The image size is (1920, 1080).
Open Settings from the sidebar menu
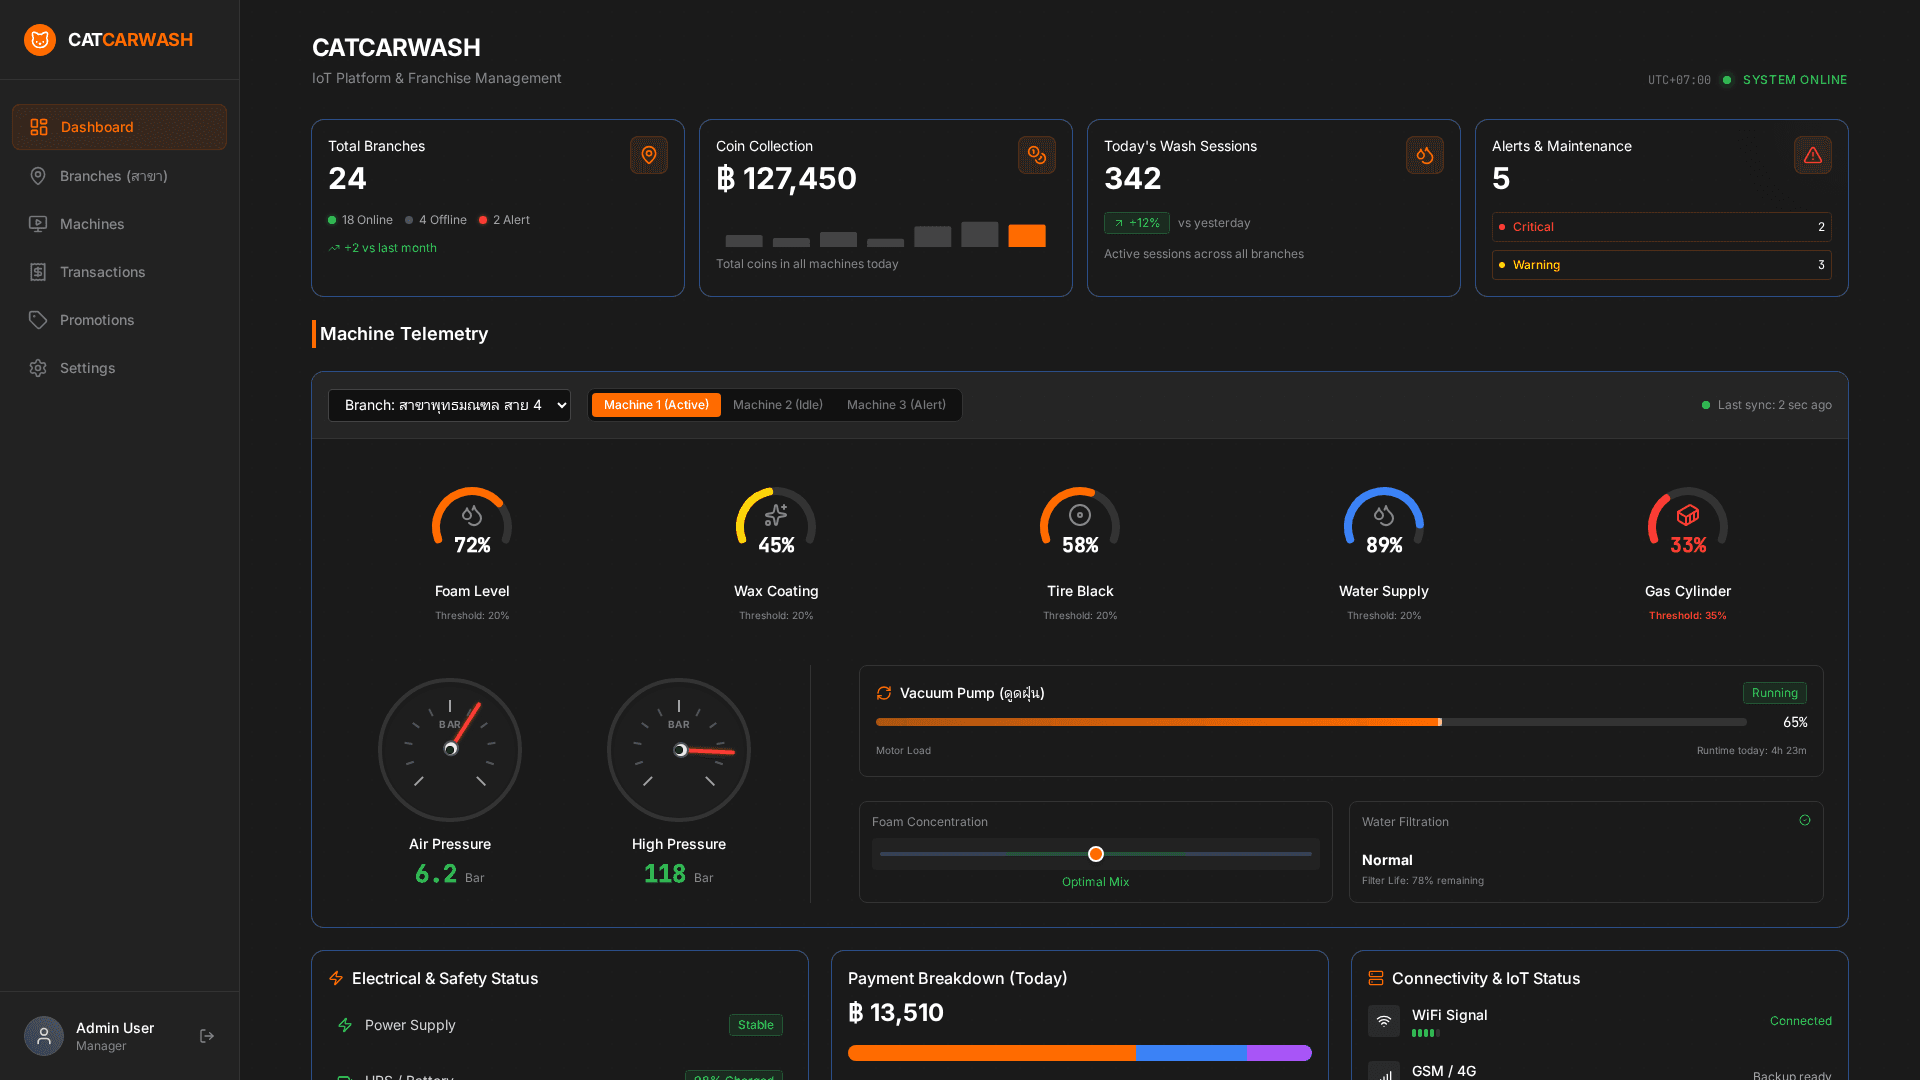[x=87, y=367]
